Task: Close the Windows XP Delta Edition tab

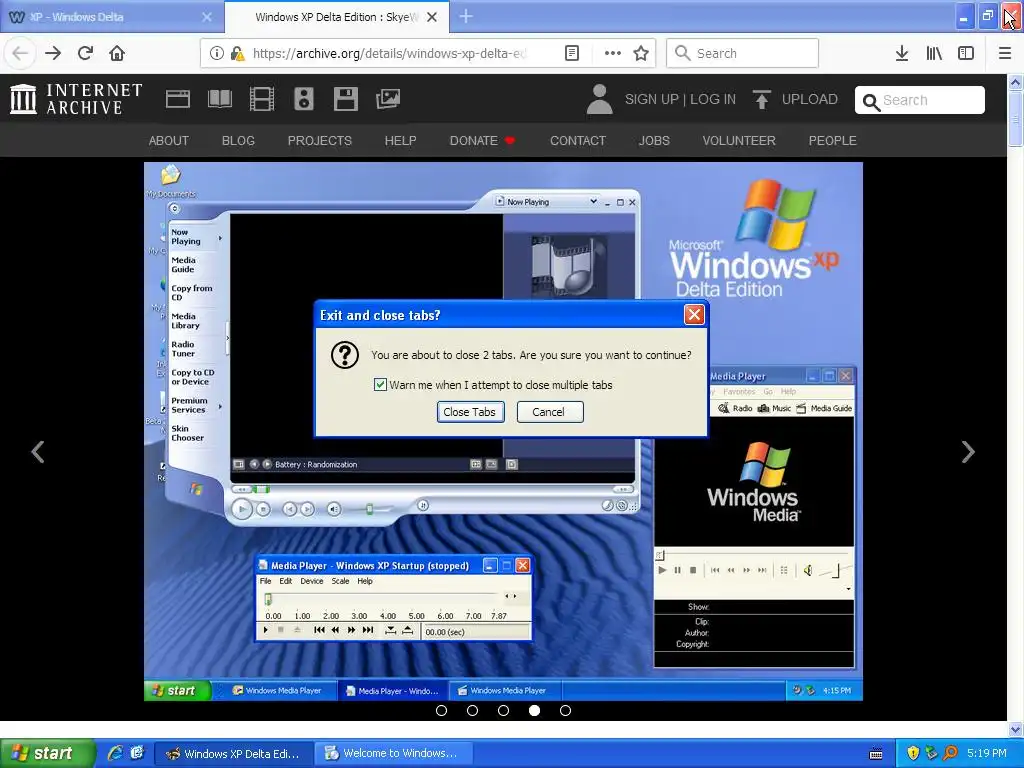Action: [432, 17]
